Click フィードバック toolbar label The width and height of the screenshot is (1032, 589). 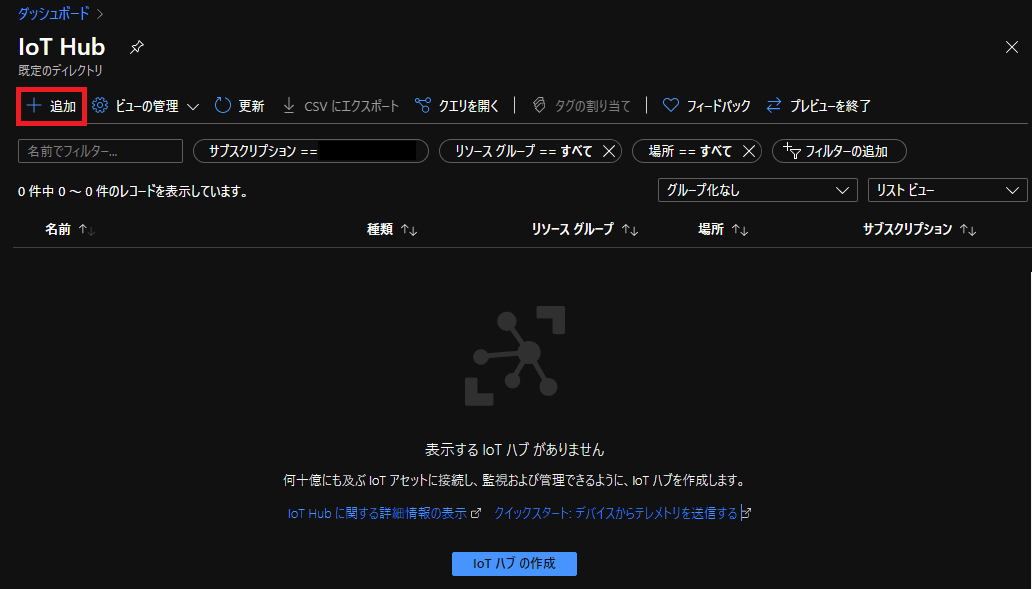click(x=719, y=106)
